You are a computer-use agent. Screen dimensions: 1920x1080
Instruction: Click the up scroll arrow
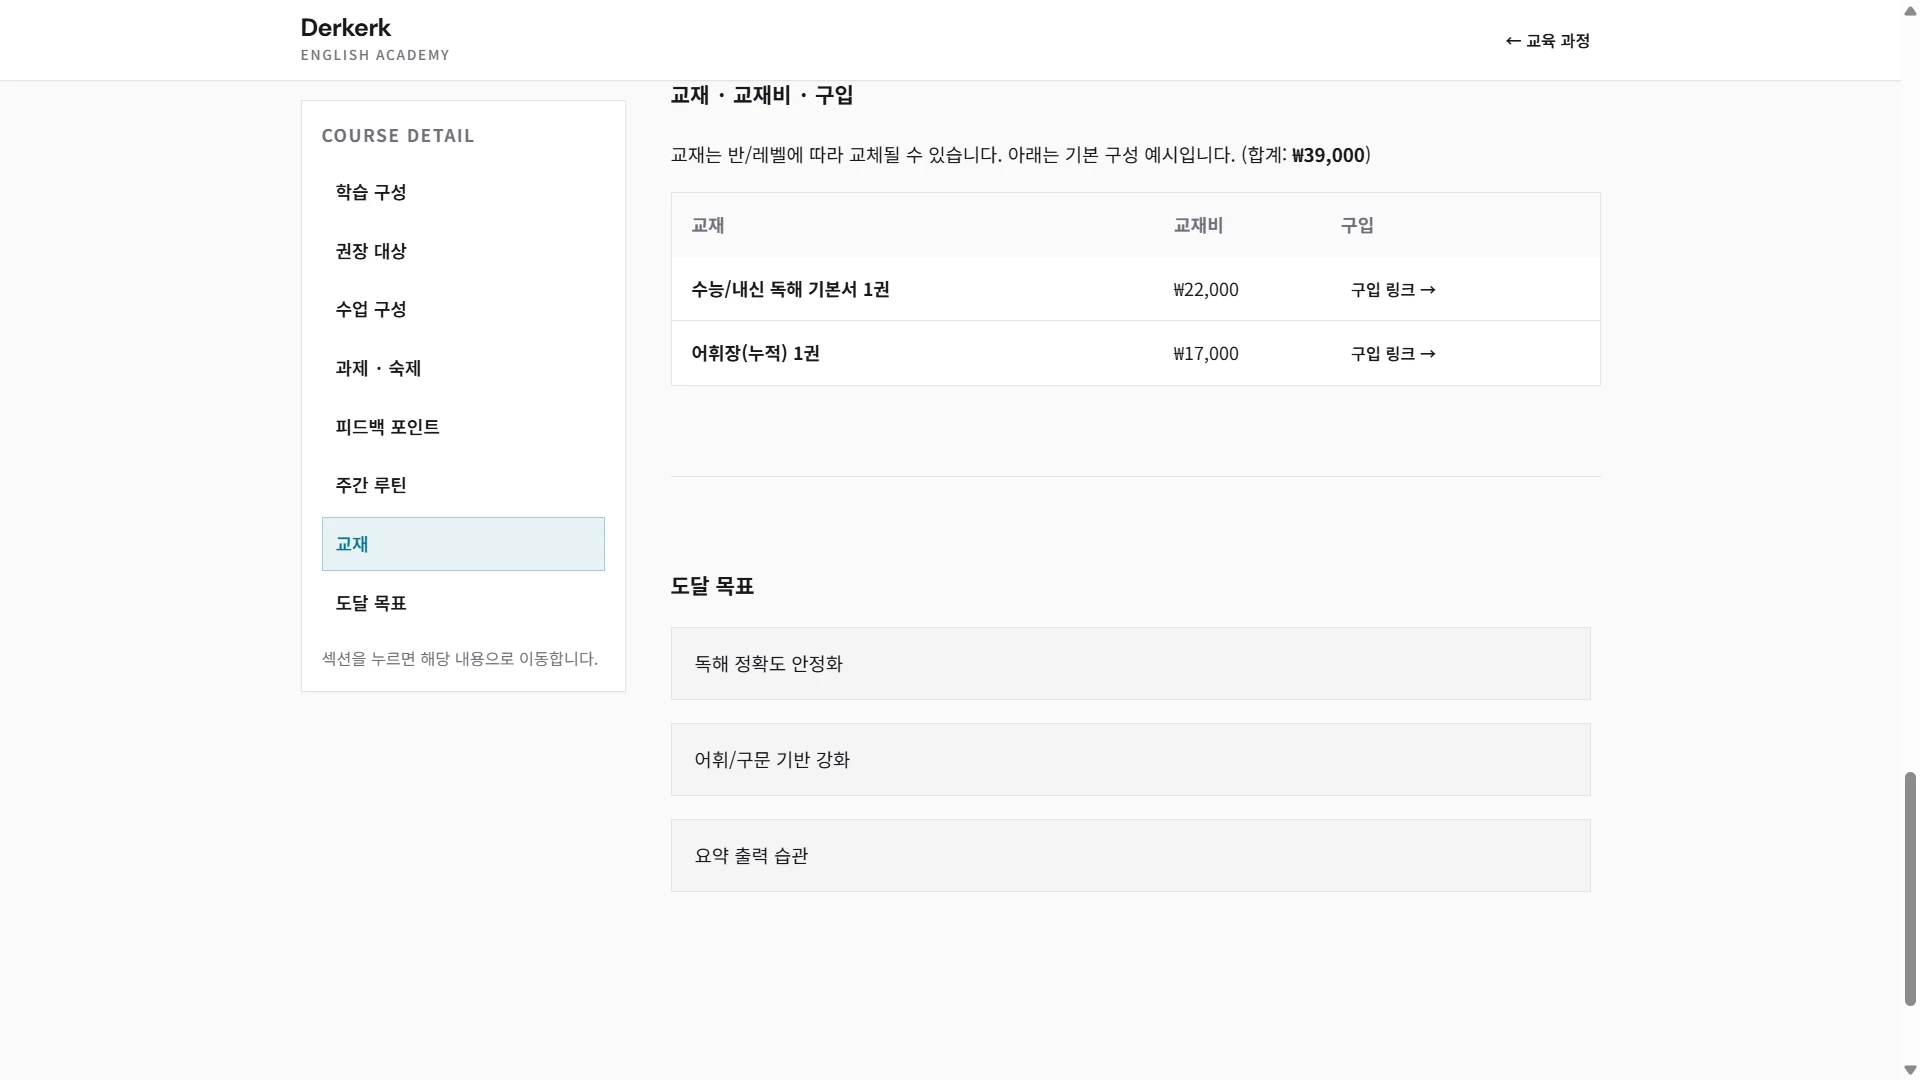pyautogui.click(x=1908, y=11)
